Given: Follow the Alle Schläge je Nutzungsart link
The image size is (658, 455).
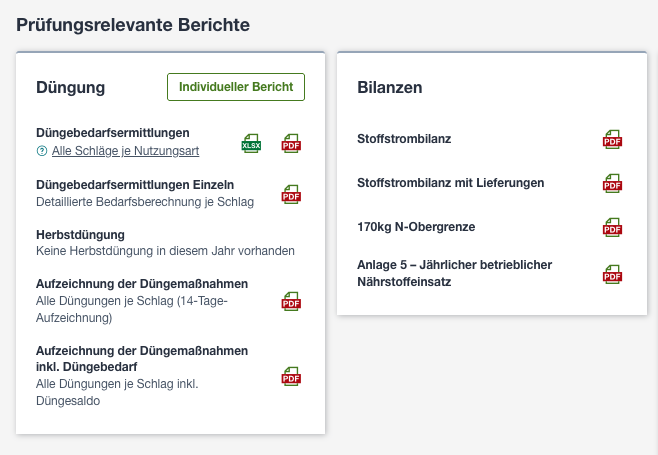Looking at the screenshot, I should pyautogui.click(x=125, y=151).
